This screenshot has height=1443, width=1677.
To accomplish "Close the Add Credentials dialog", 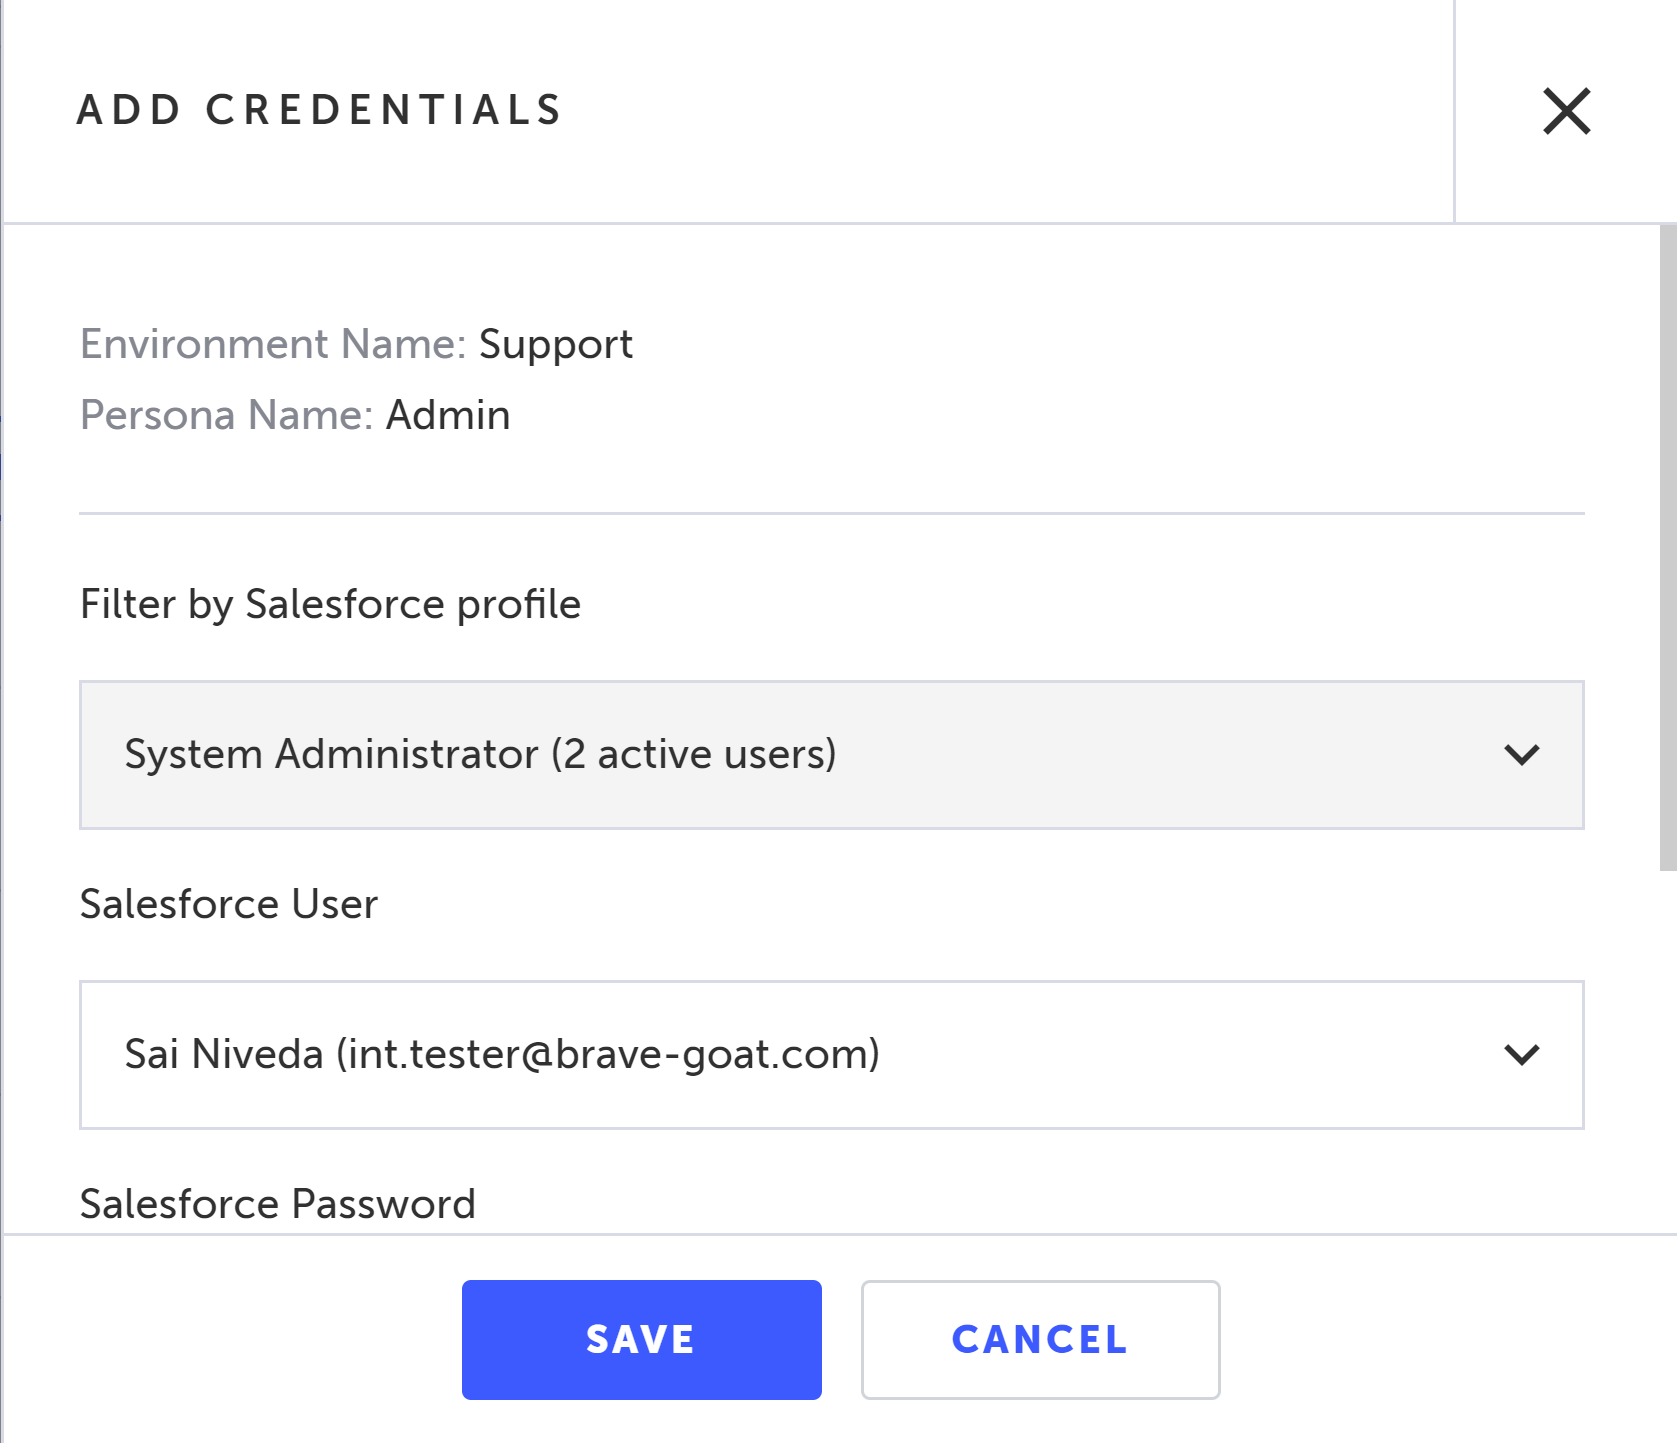I will (x=1566, y=111).
